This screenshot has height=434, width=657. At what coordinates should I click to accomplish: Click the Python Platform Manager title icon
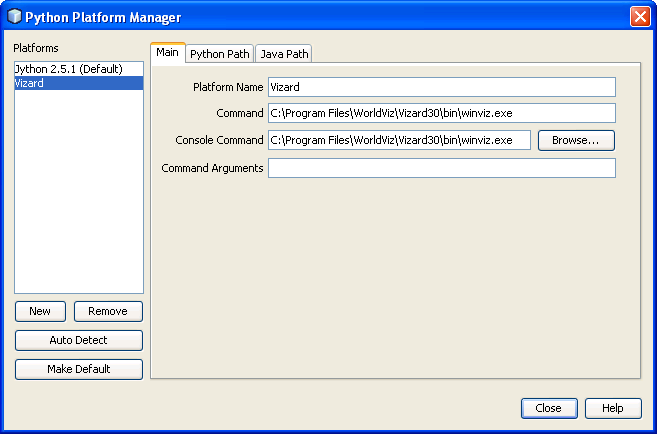tap(14, 17)
